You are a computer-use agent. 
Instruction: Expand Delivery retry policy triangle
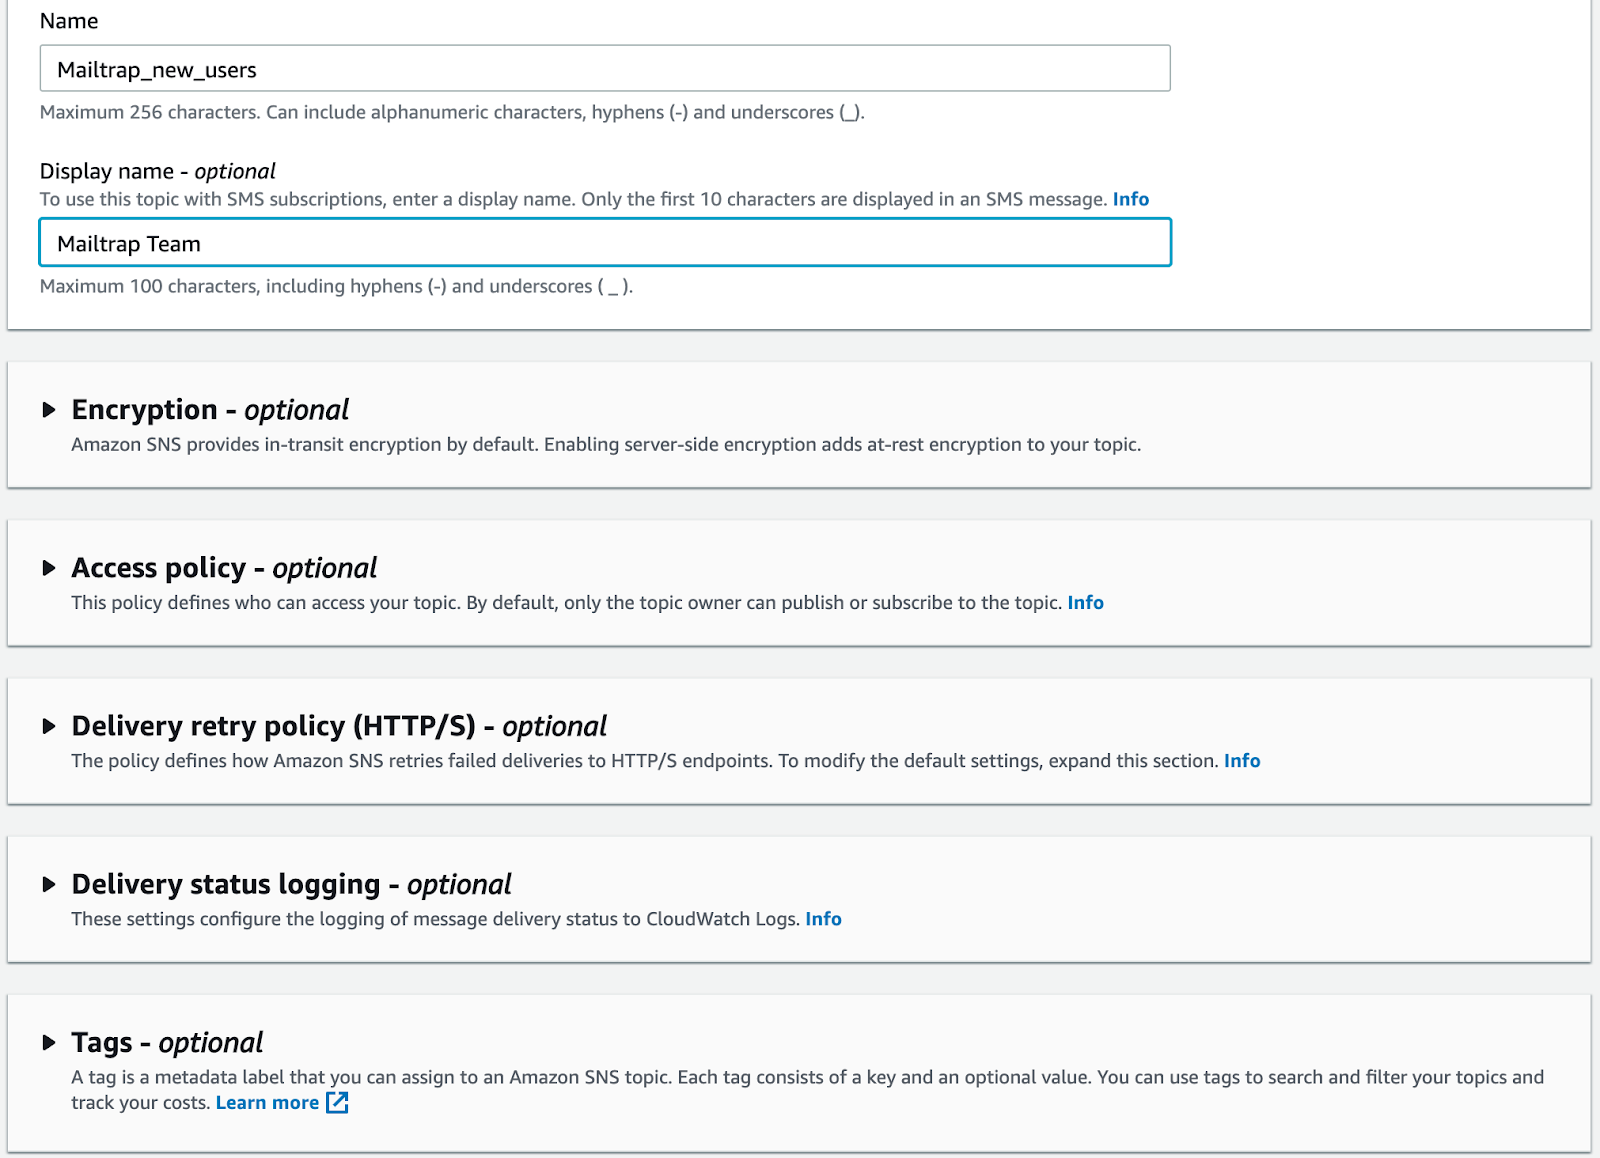(48, 726)
